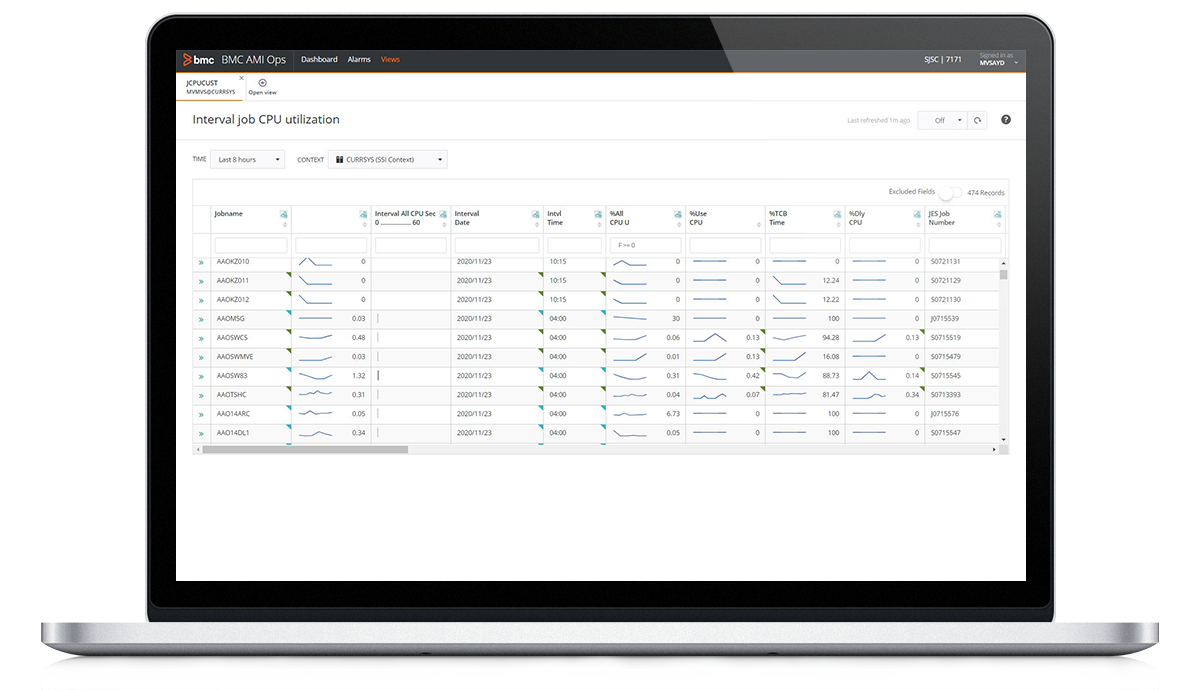Sort by Intvl Time column arrows
This screenshot has height=690, width=1200.
pyautogui.click(x=599, y=225)
